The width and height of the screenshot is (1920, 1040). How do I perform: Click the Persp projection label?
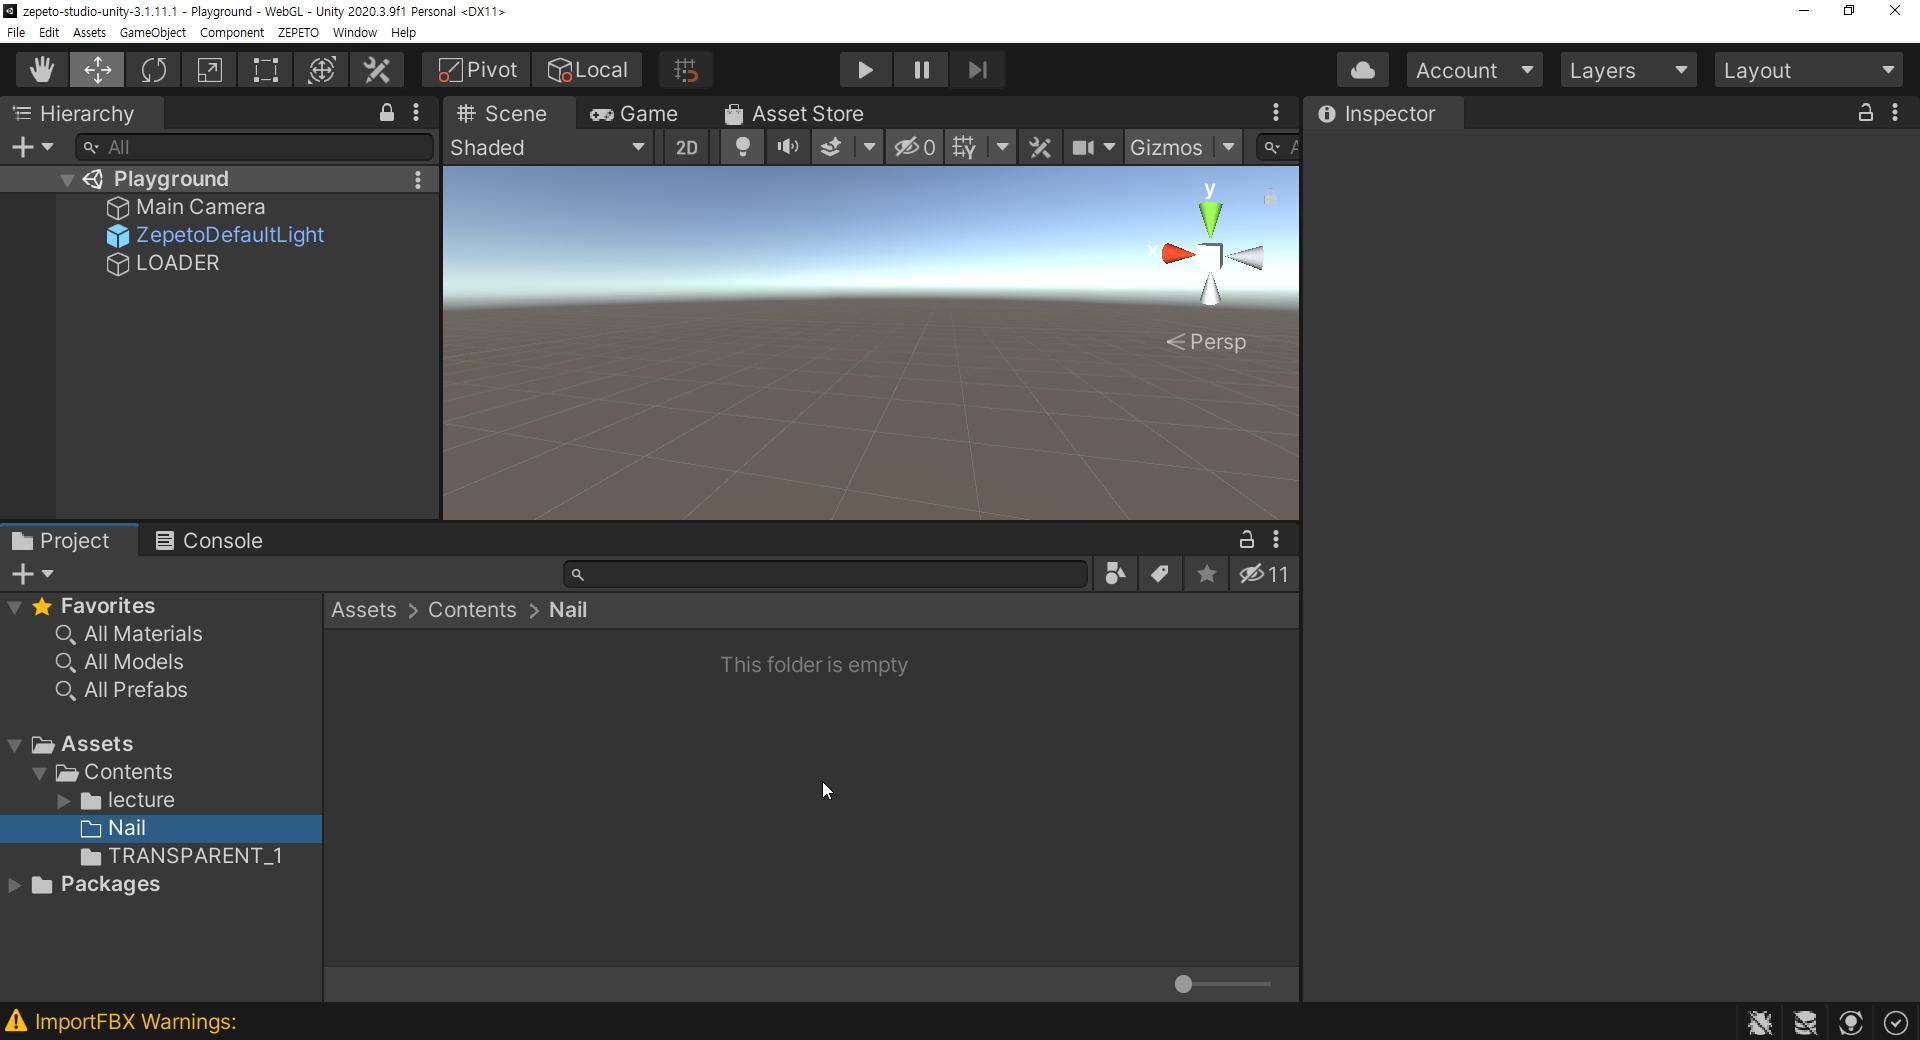pos(1206,342)
